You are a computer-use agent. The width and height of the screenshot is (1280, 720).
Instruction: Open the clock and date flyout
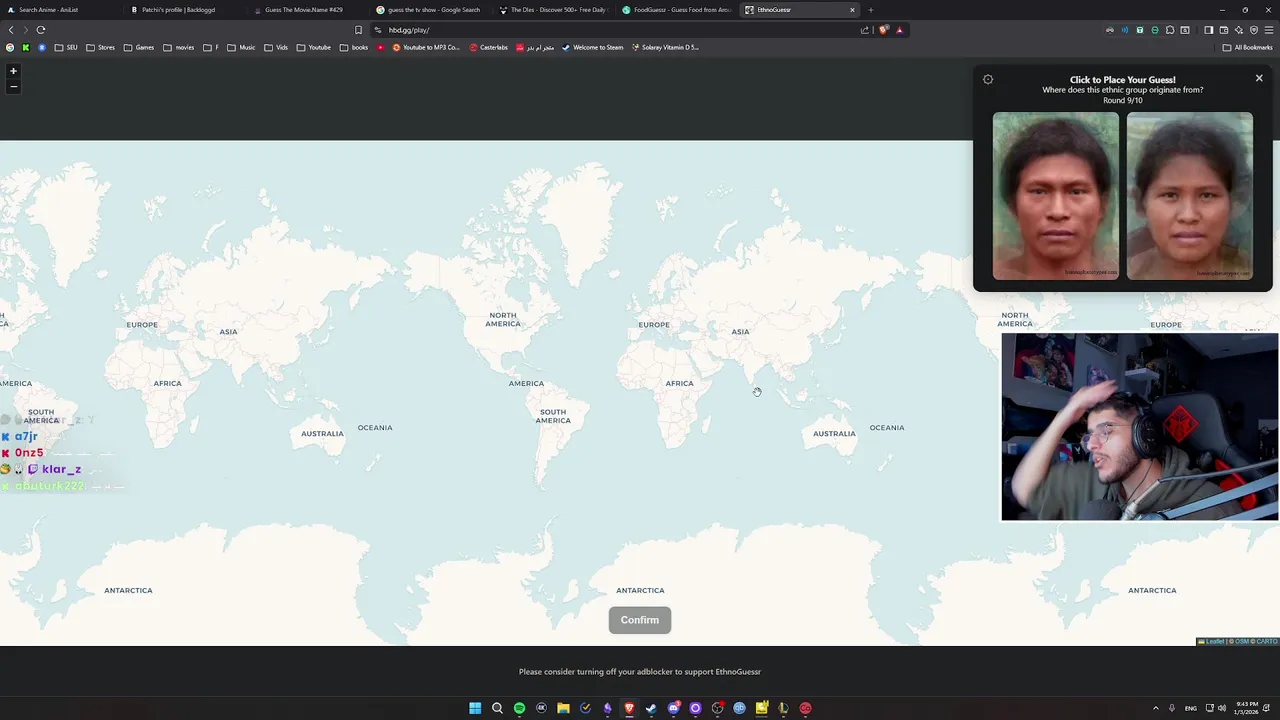pos(1247,707)
